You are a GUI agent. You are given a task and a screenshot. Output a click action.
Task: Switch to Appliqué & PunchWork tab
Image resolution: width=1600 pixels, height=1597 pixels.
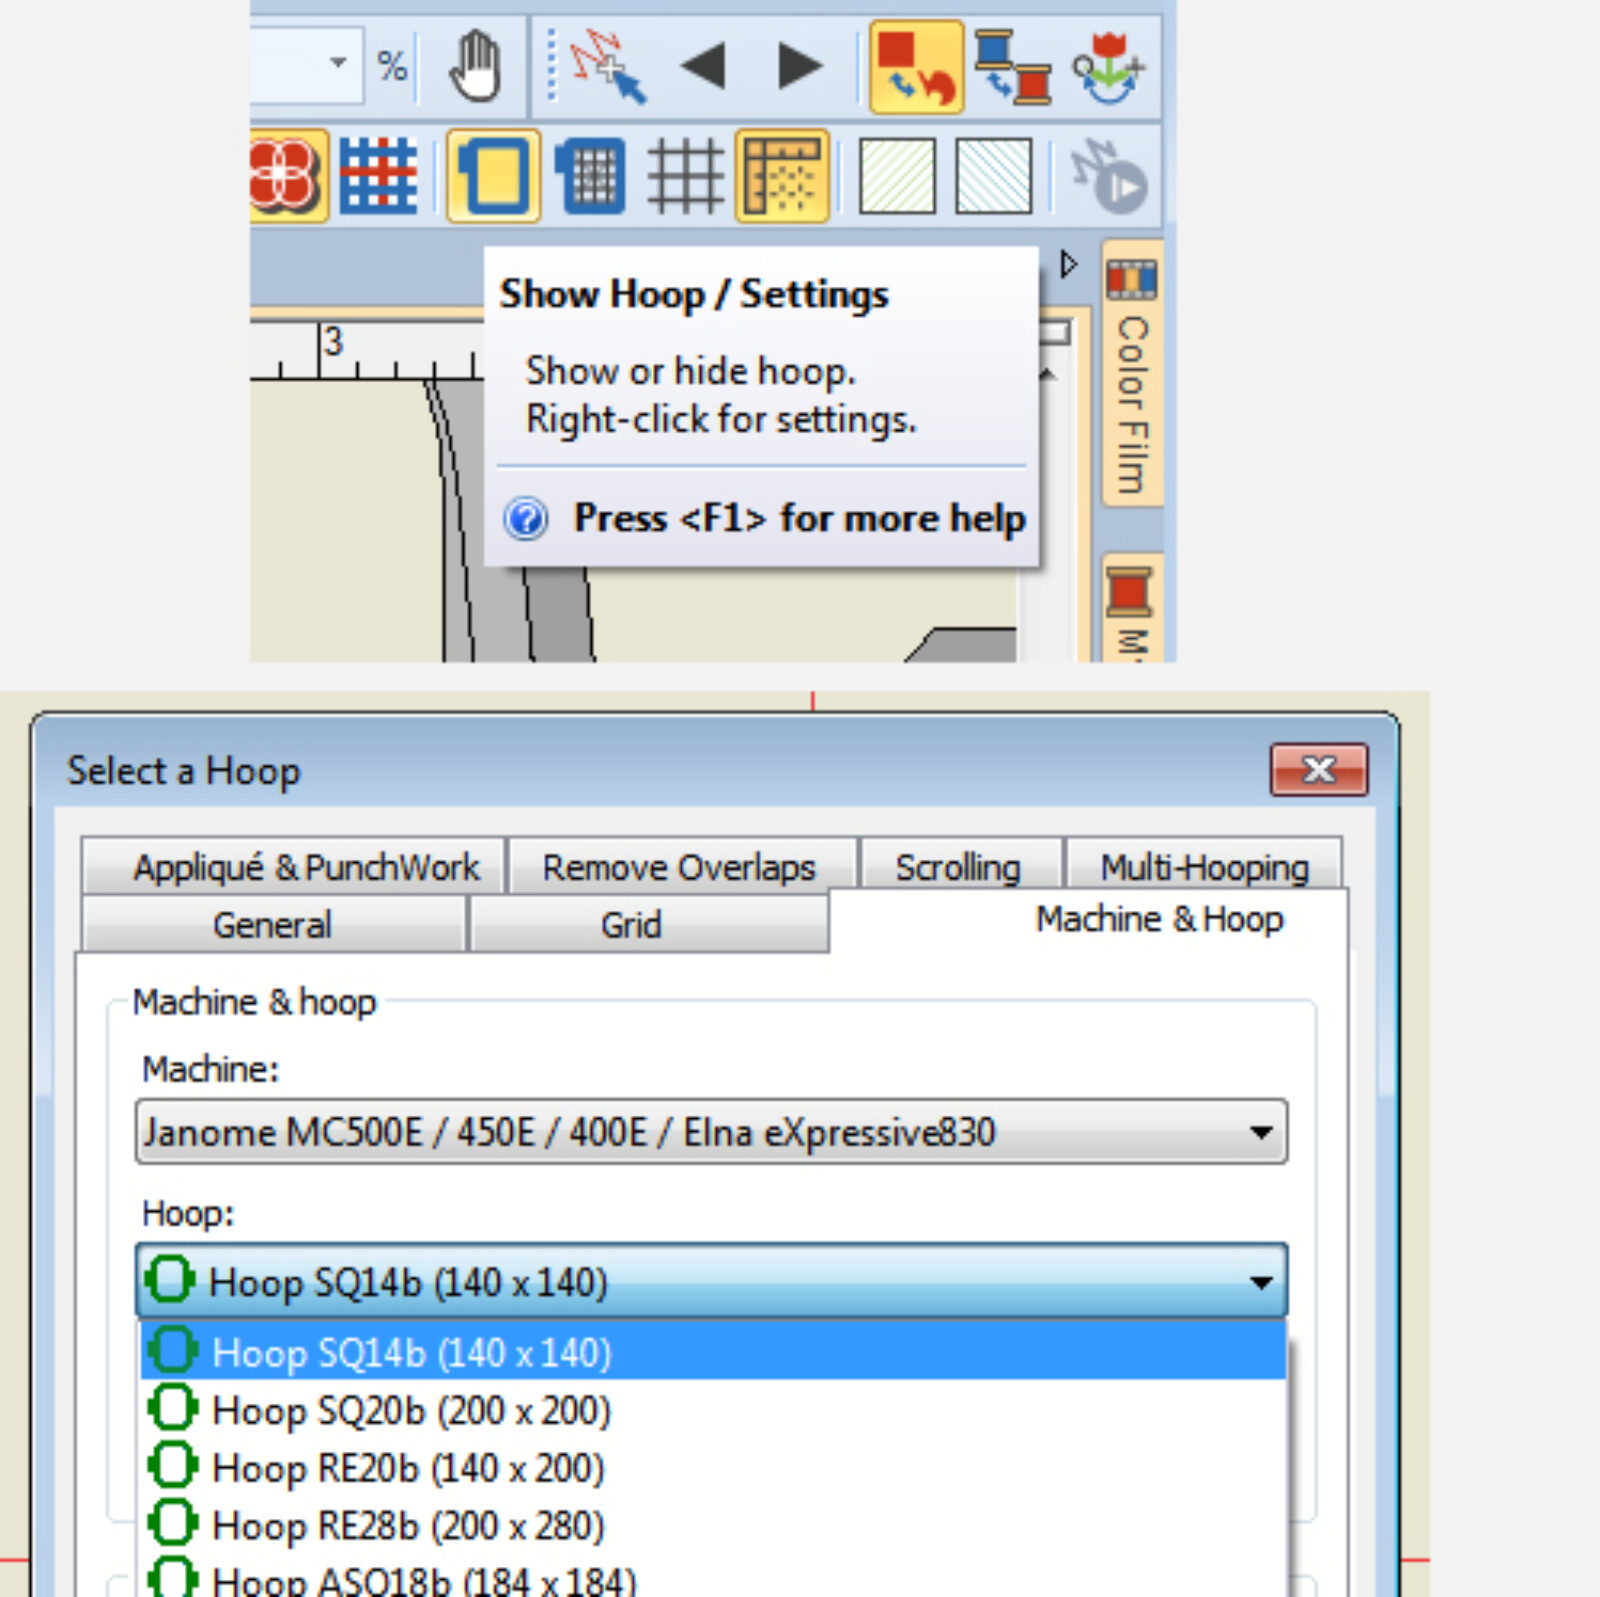click(293, 866)
